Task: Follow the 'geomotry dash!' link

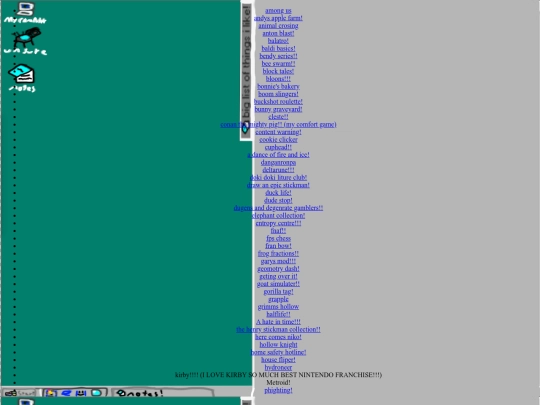Action: 278,269
